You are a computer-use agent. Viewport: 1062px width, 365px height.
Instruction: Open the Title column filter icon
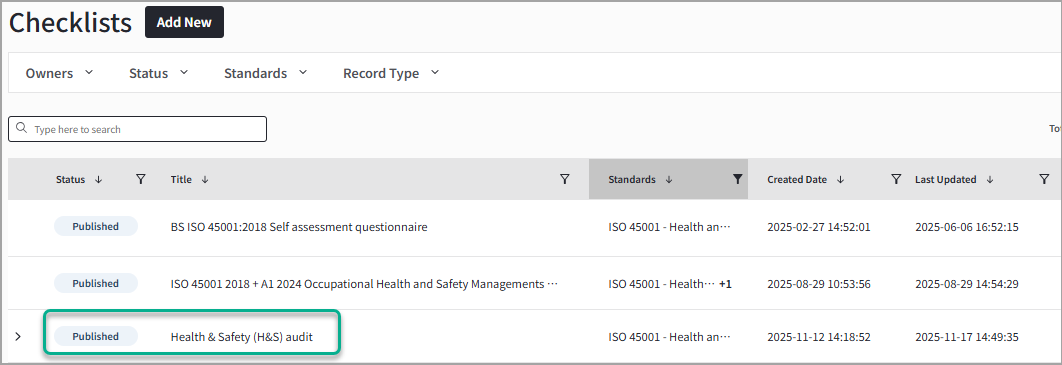click(565, 179)
